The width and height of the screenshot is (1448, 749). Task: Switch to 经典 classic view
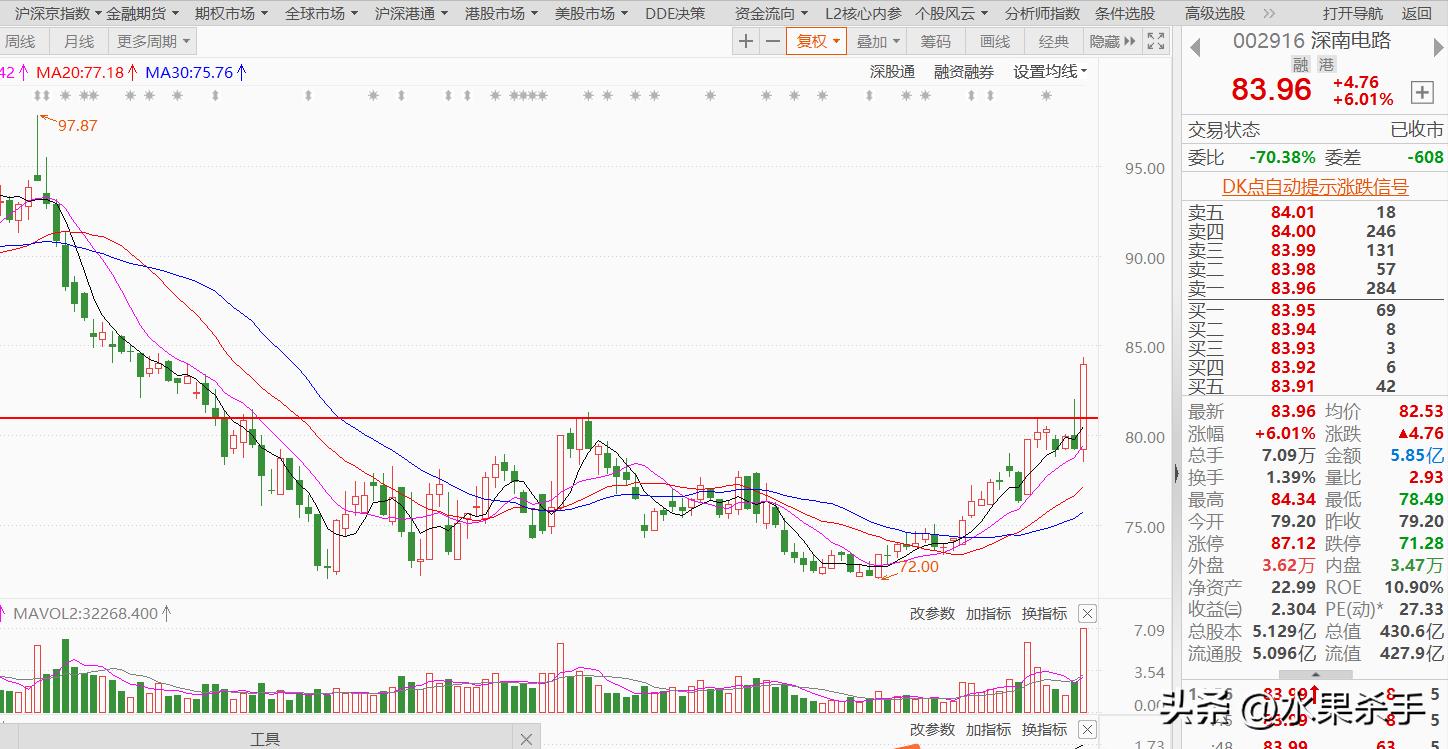point(1054,41)
